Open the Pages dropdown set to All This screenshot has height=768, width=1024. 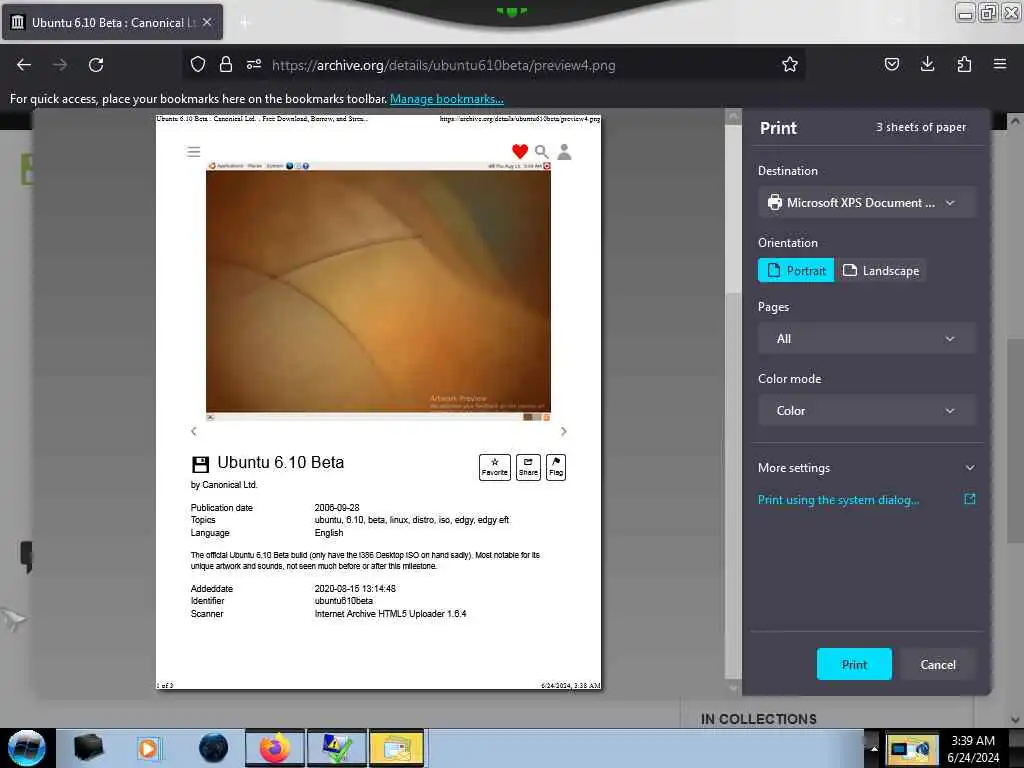click(x=867, y=338)
